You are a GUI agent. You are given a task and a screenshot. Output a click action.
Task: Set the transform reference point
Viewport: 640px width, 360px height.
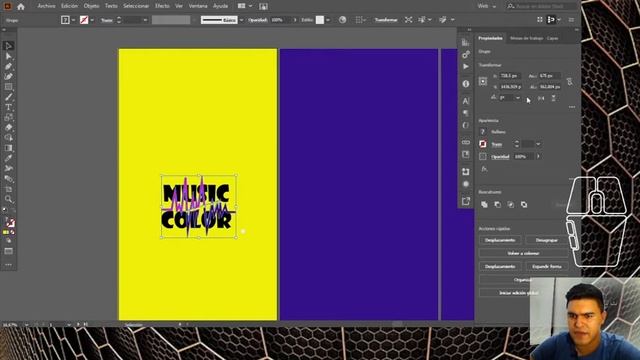[x=483, y=81]
